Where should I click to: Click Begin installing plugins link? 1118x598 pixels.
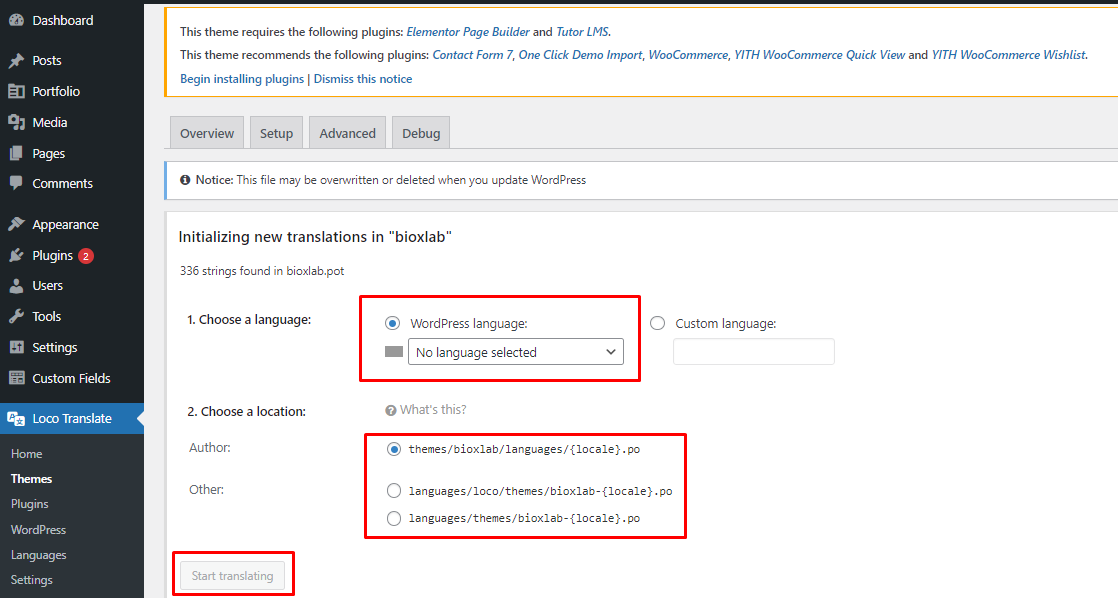tap(242, 79)
